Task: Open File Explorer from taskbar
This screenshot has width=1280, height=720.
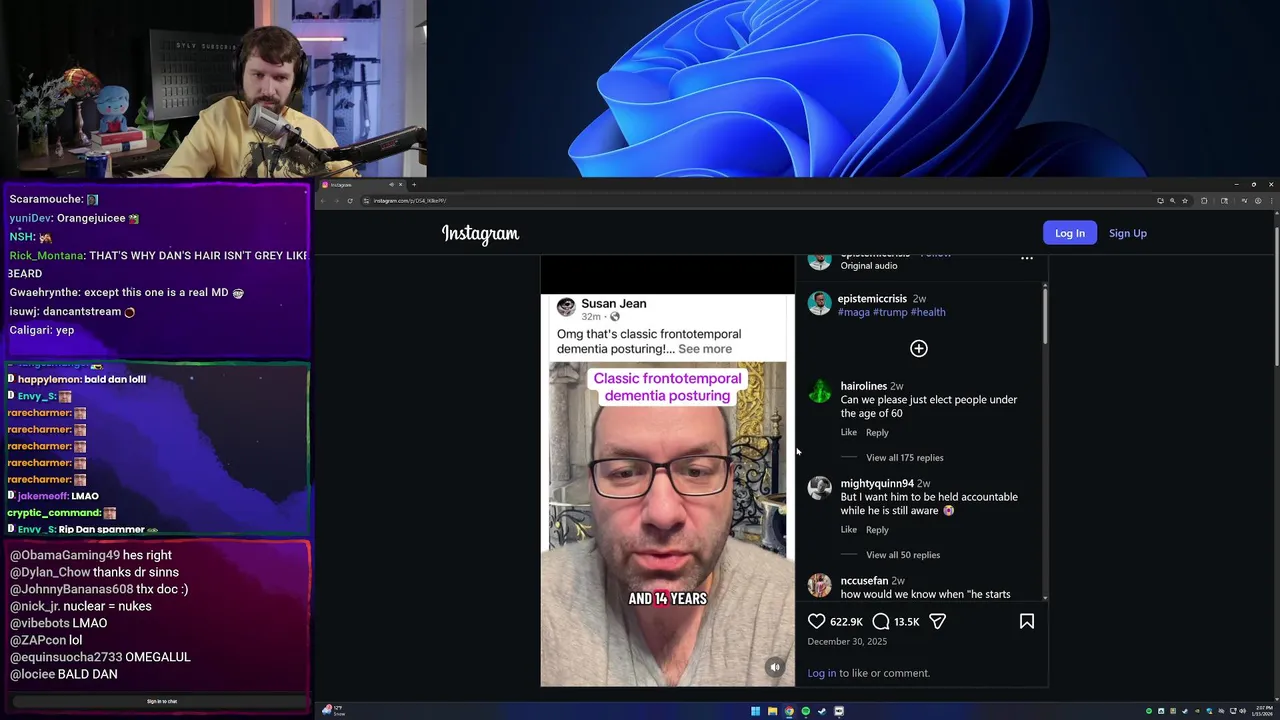Action: click(772, 711)
